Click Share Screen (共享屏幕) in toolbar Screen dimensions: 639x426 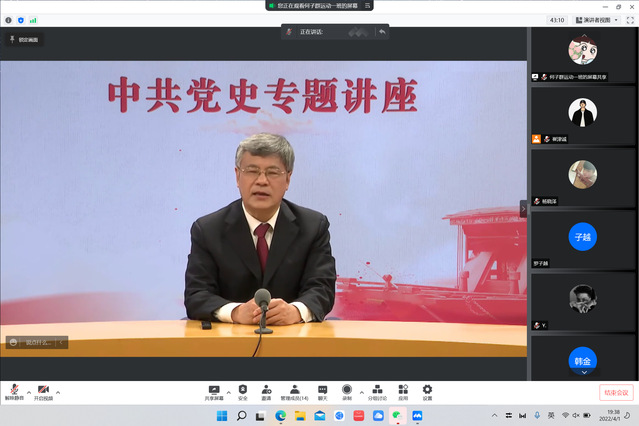click(x=214, y=390)
